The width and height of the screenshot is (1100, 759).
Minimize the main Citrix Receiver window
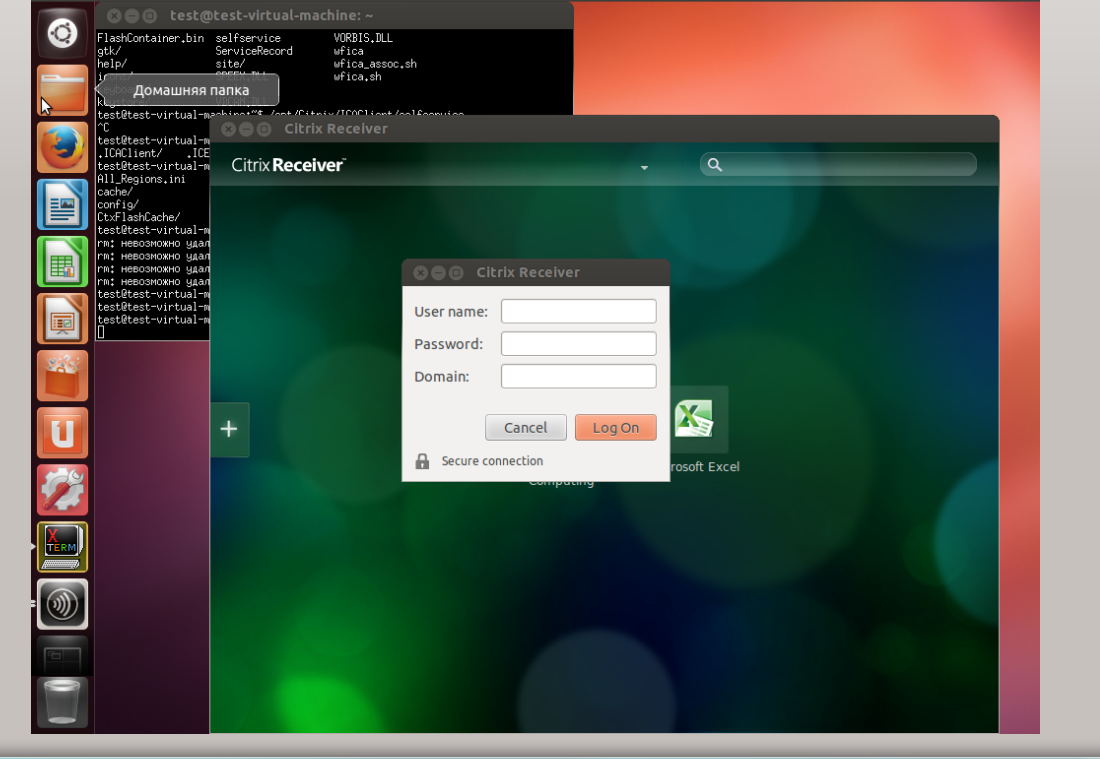246,129
